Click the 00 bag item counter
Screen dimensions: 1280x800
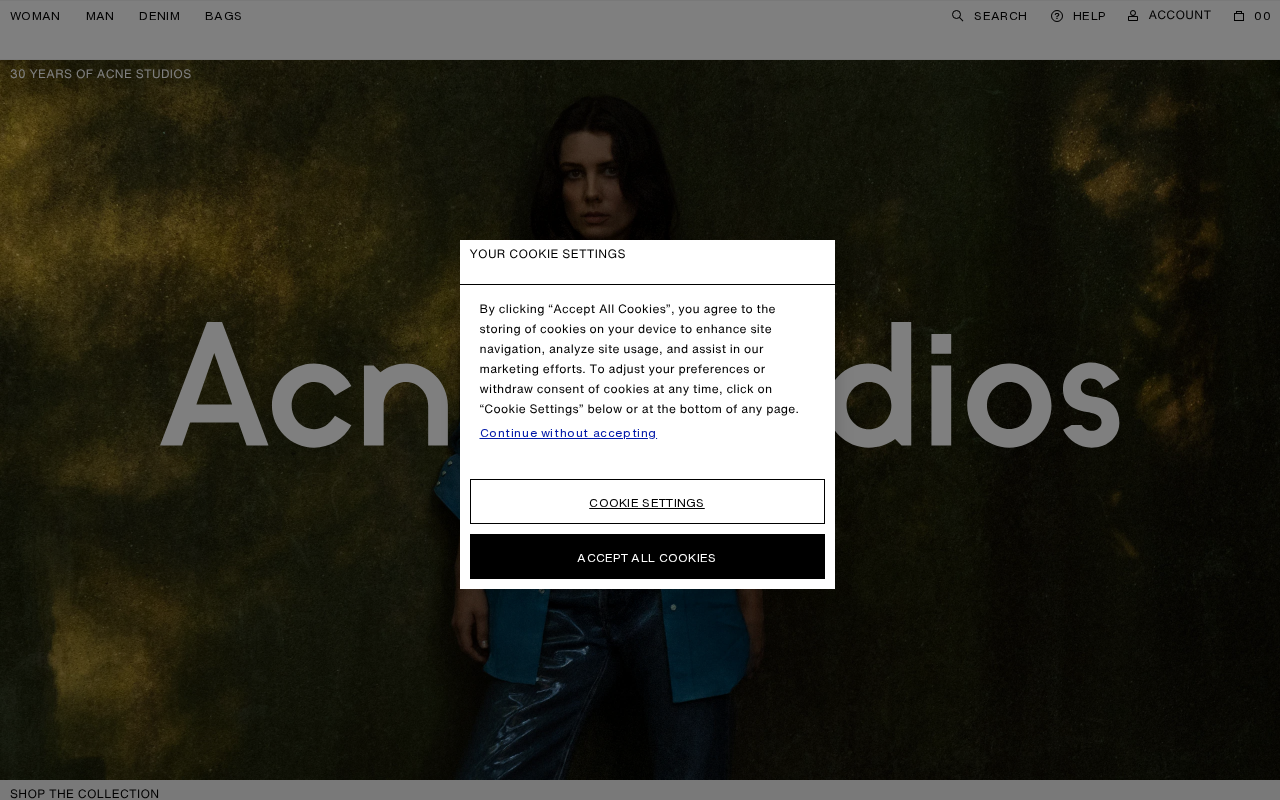tap(1262, 16)
